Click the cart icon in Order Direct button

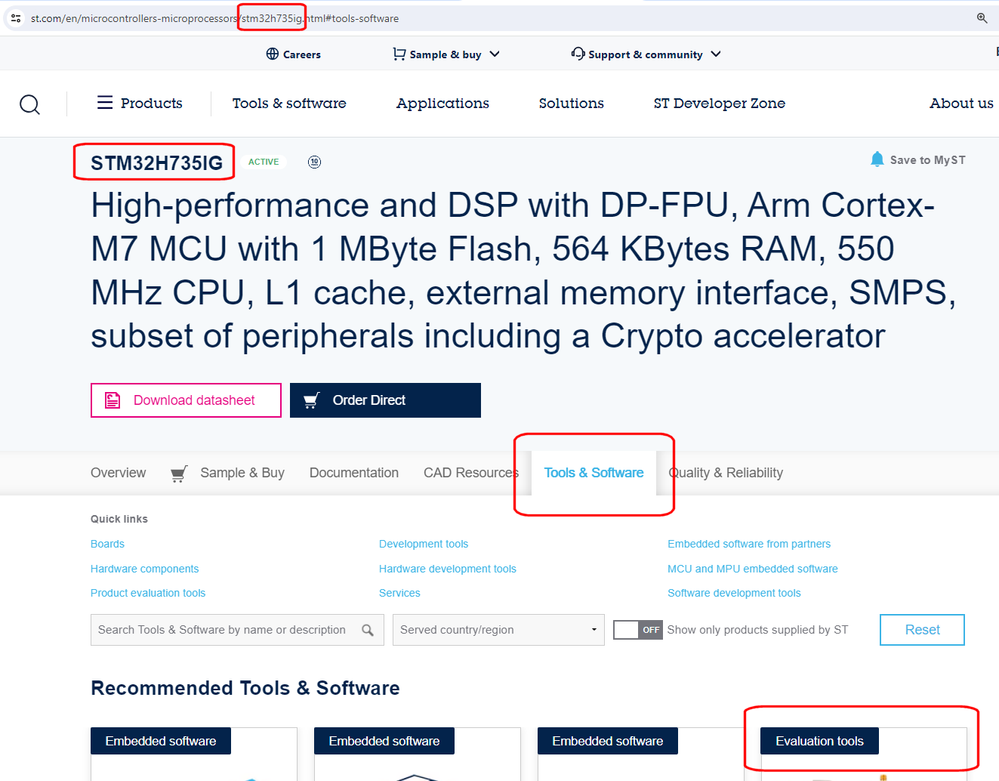(312, 400)
